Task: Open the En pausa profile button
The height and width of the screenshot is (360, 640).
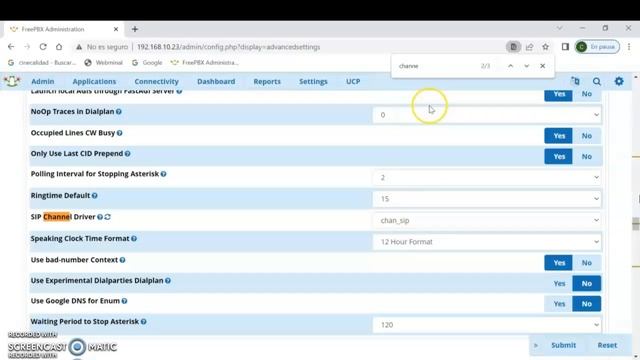Action: [597, 47]
